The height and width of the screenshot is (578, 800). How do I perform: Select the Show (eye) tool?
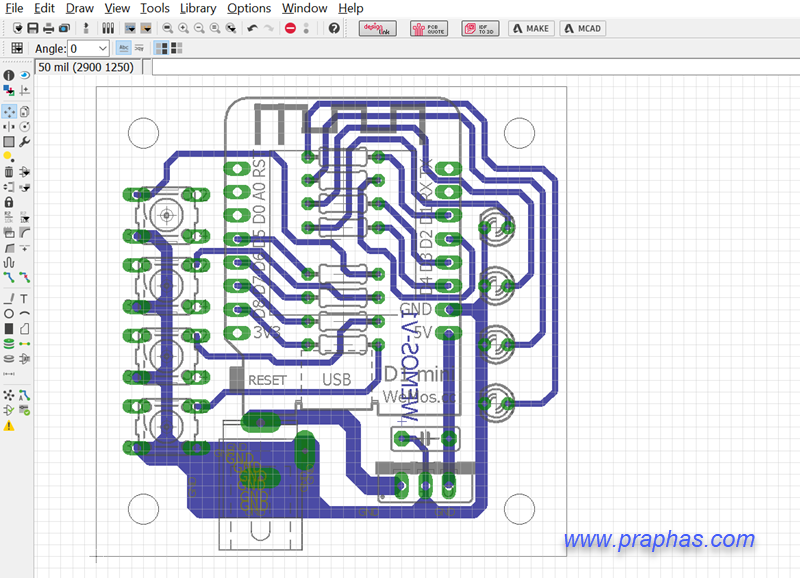pyautogui.click(x=24, y=75)
